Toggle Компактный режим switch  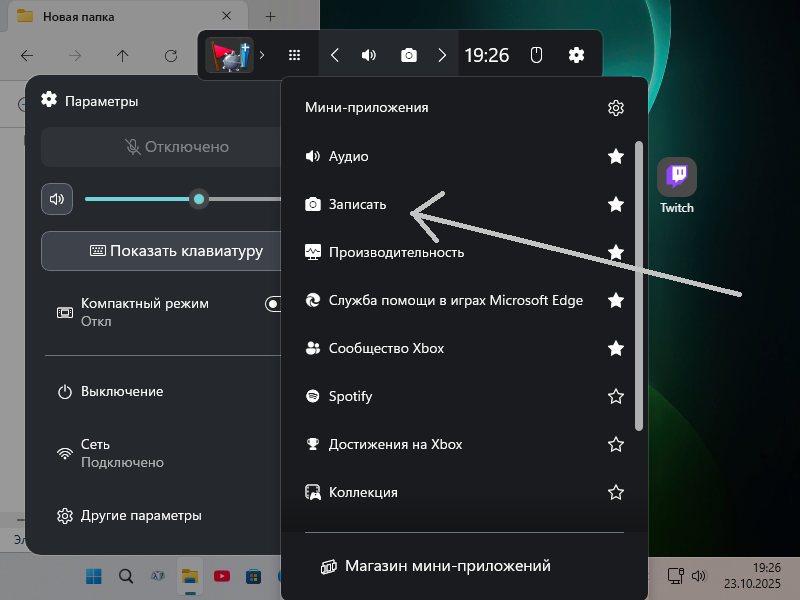[273, 304]
